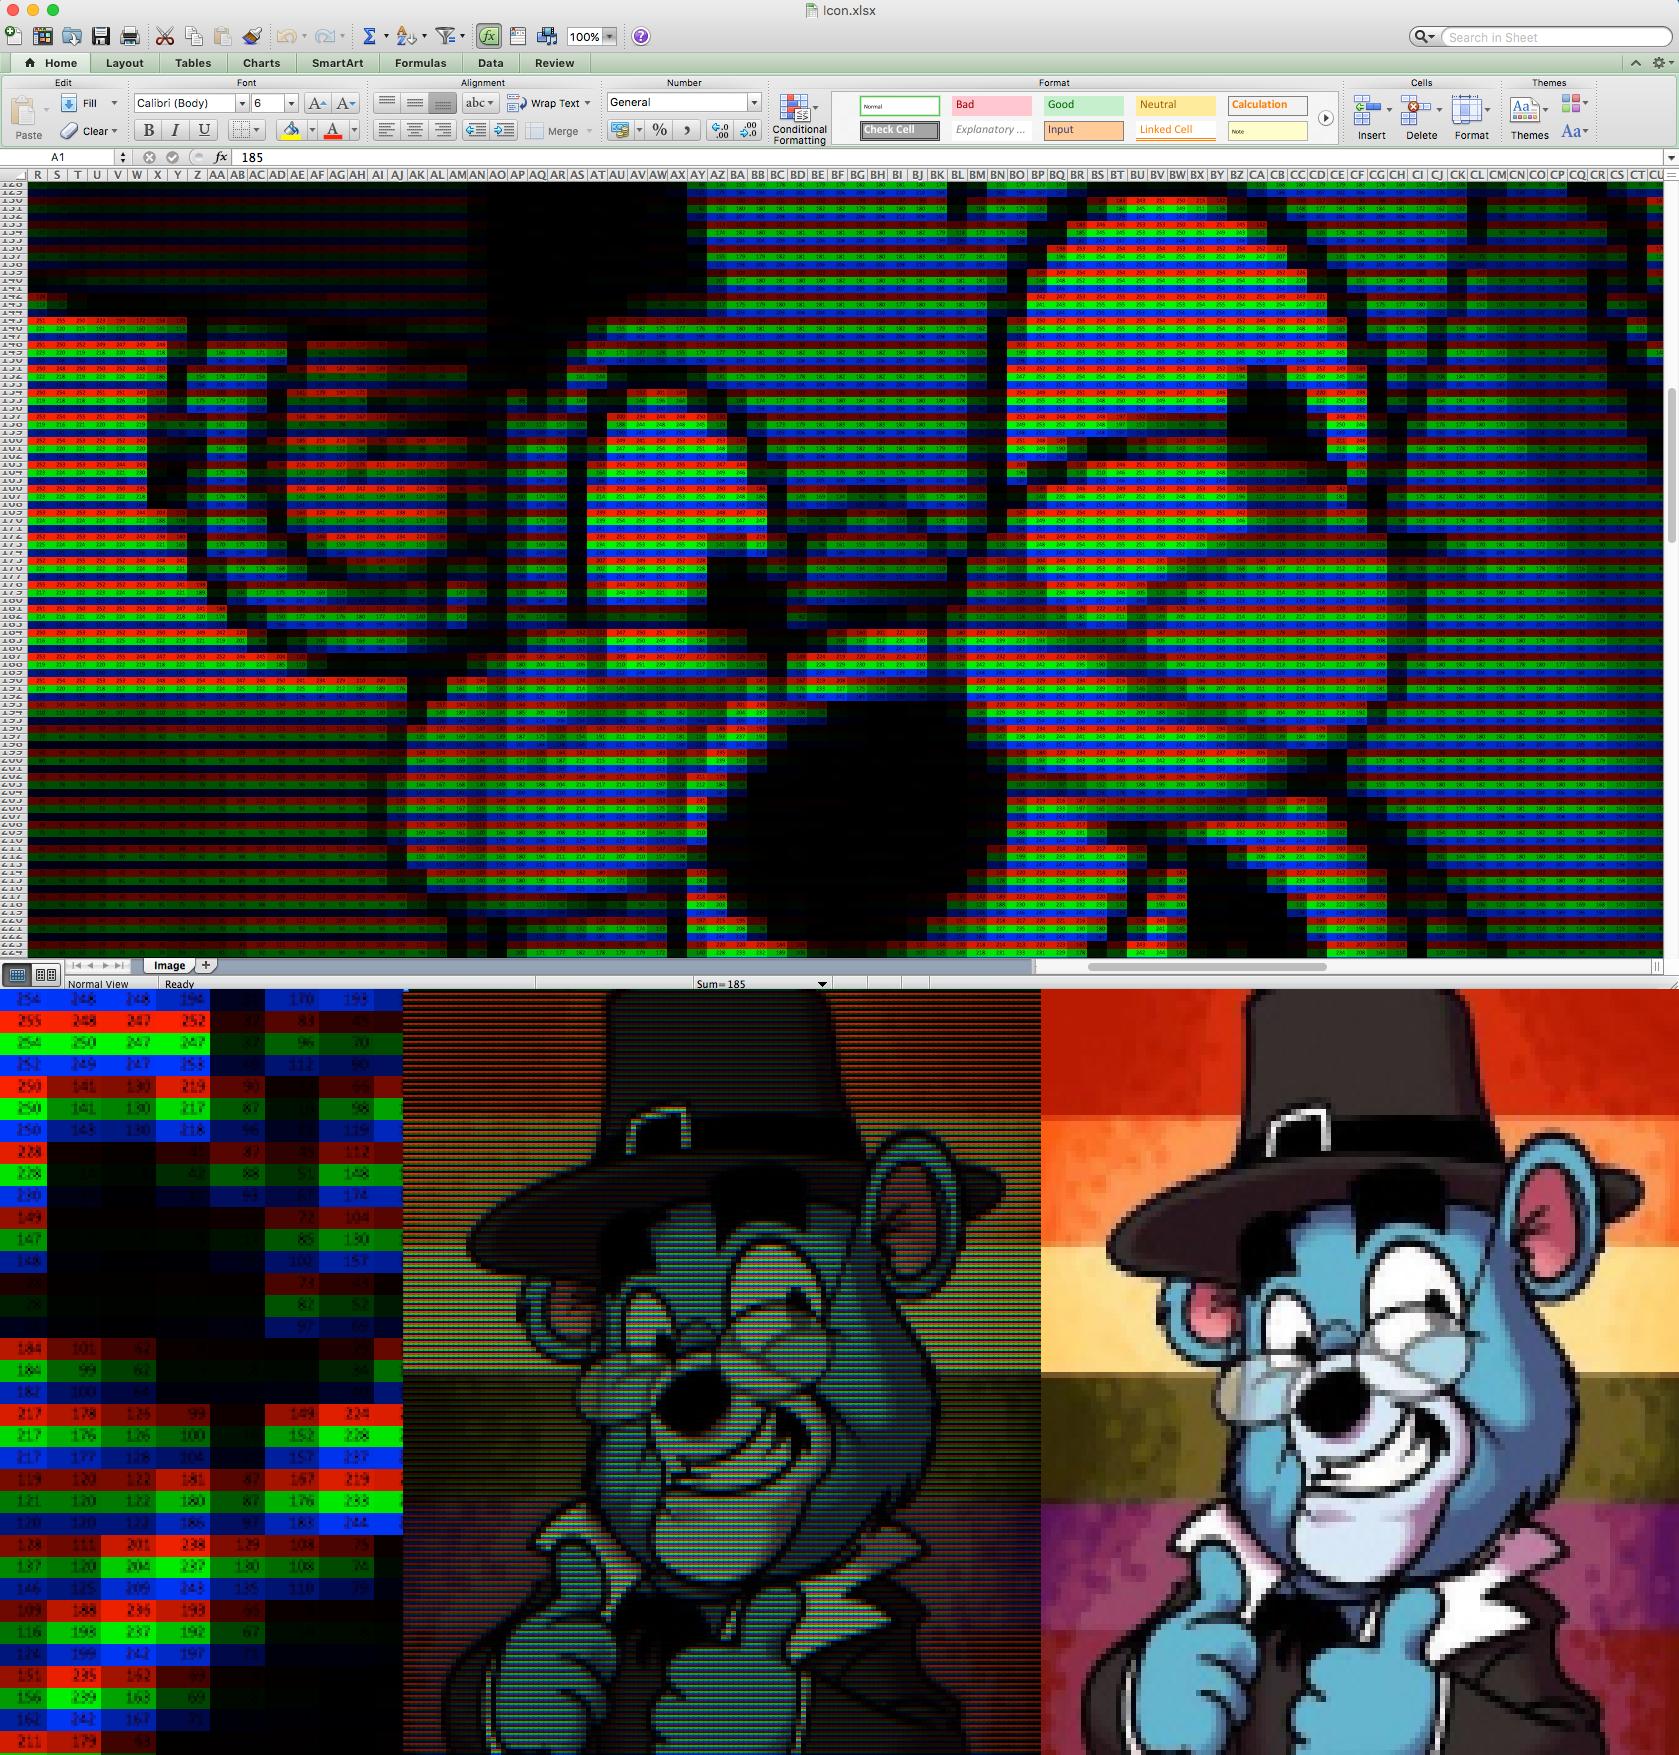Align text left horizontally
This screenshot has height=1755, width=1679.
pyautogui.click(x=387, y=130)
